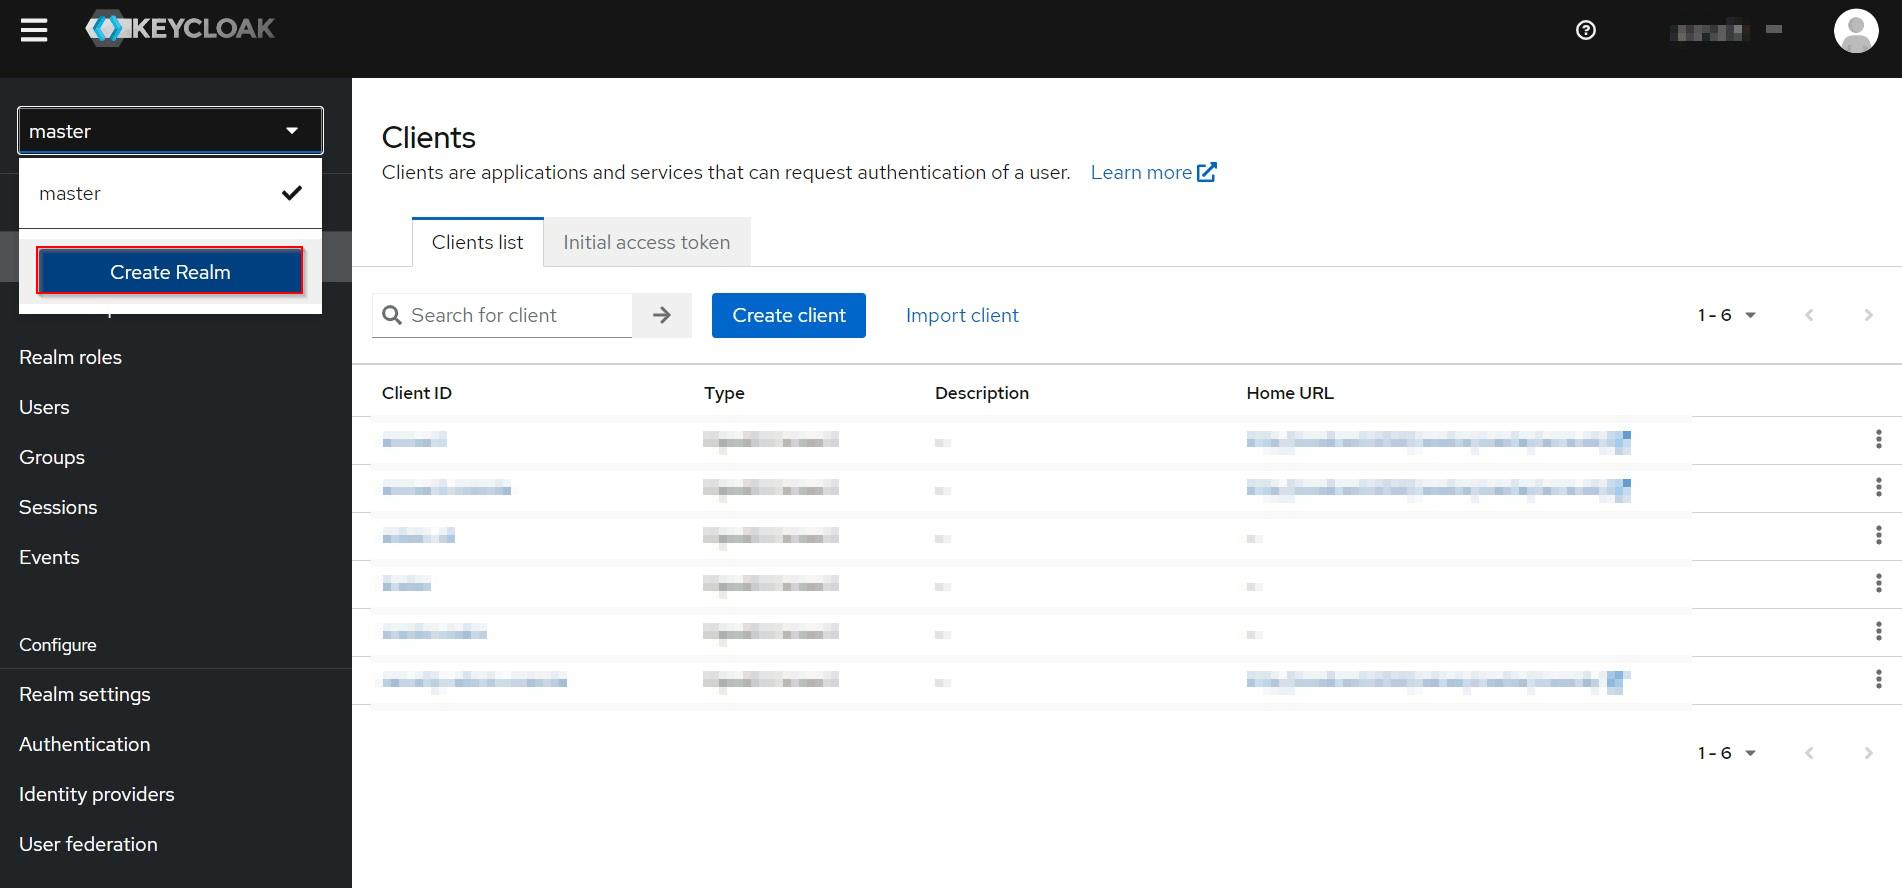Viewport: 1902px width, 888px height.
Task: Open Identity providers in sidebar
Action: [97, 794]
